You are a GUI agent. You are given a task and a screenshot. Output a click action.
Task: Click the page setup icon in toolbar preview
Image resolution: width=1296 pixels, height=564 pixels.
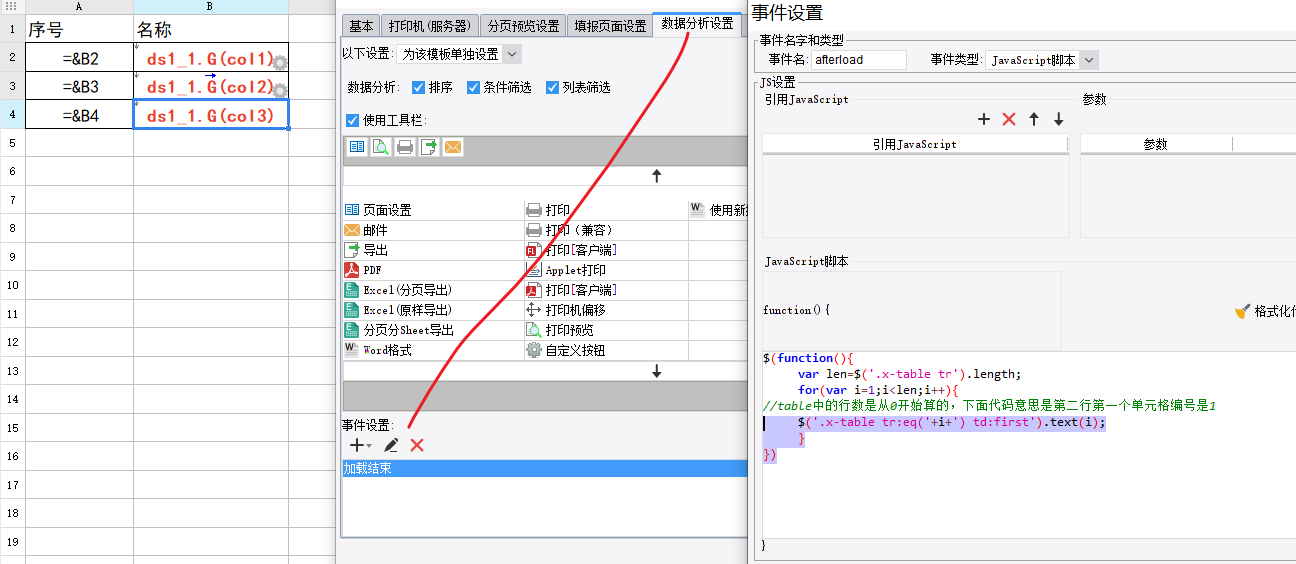[357, 148]
